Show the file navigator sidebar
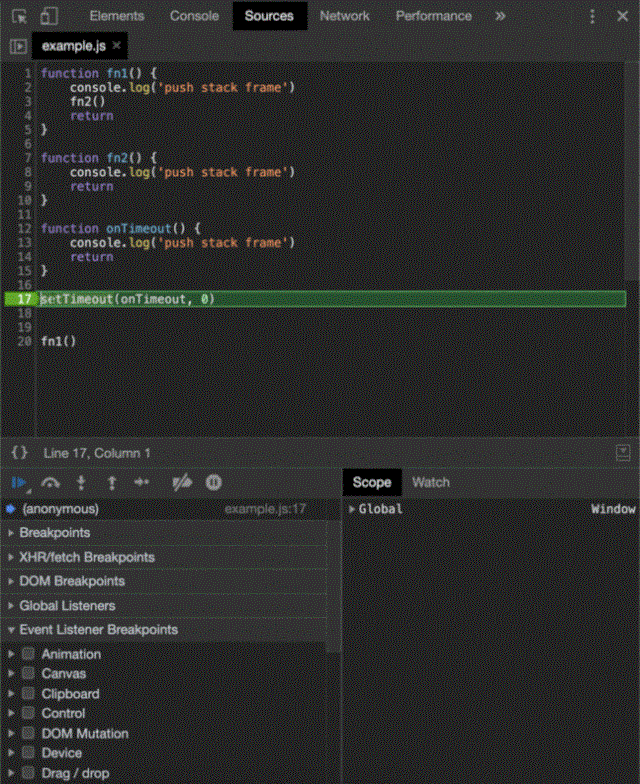 point(17,46)
